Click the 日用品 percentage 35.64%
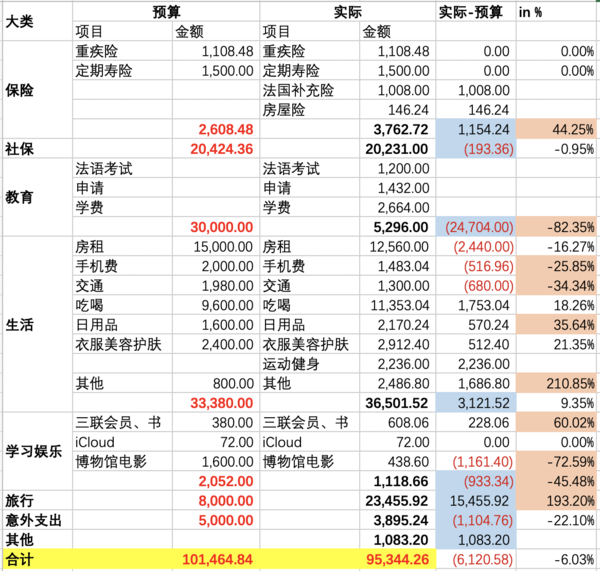Viewport: 600px width, 571px height. coord(558,325)
